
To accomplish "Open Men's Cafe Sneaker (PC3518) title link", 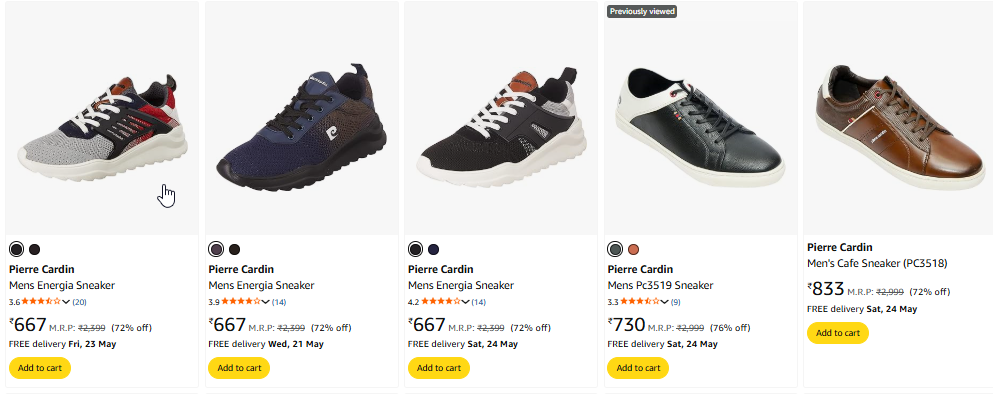I will click(x=877, y=263).
